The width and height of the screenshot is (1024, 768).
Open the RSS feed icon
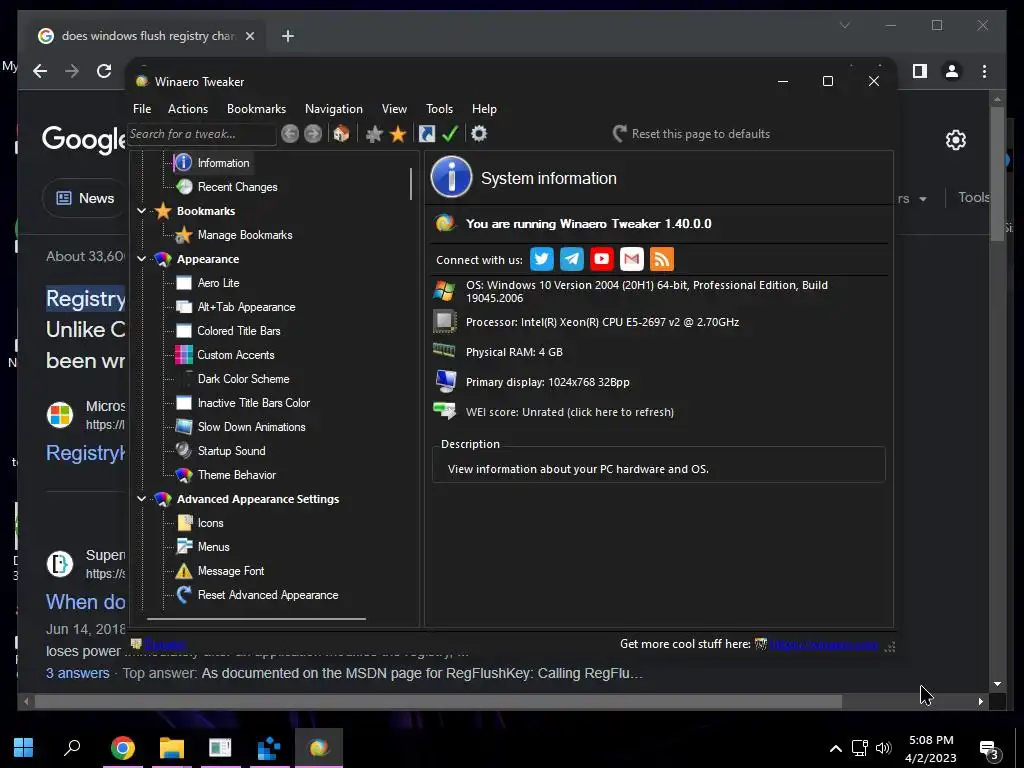[x=662, y=259]
